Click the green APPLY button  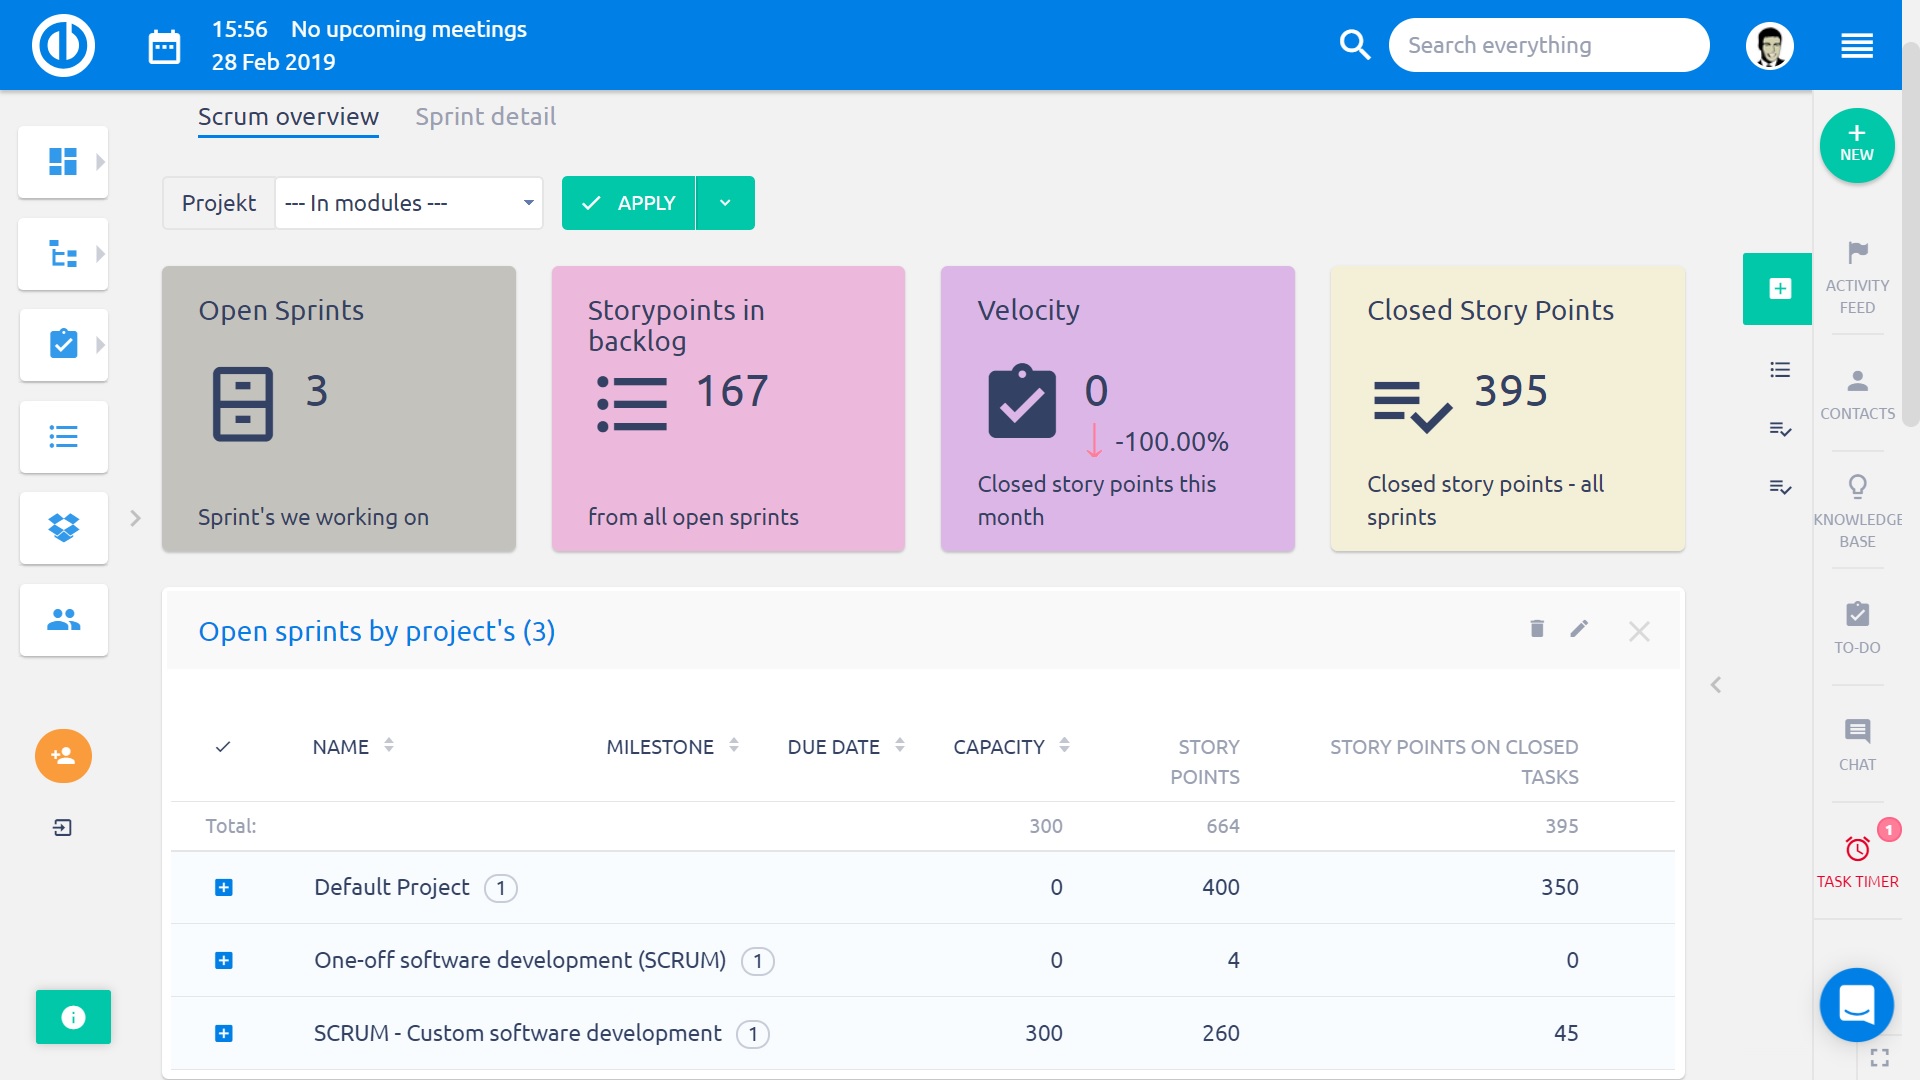(628, 203)
